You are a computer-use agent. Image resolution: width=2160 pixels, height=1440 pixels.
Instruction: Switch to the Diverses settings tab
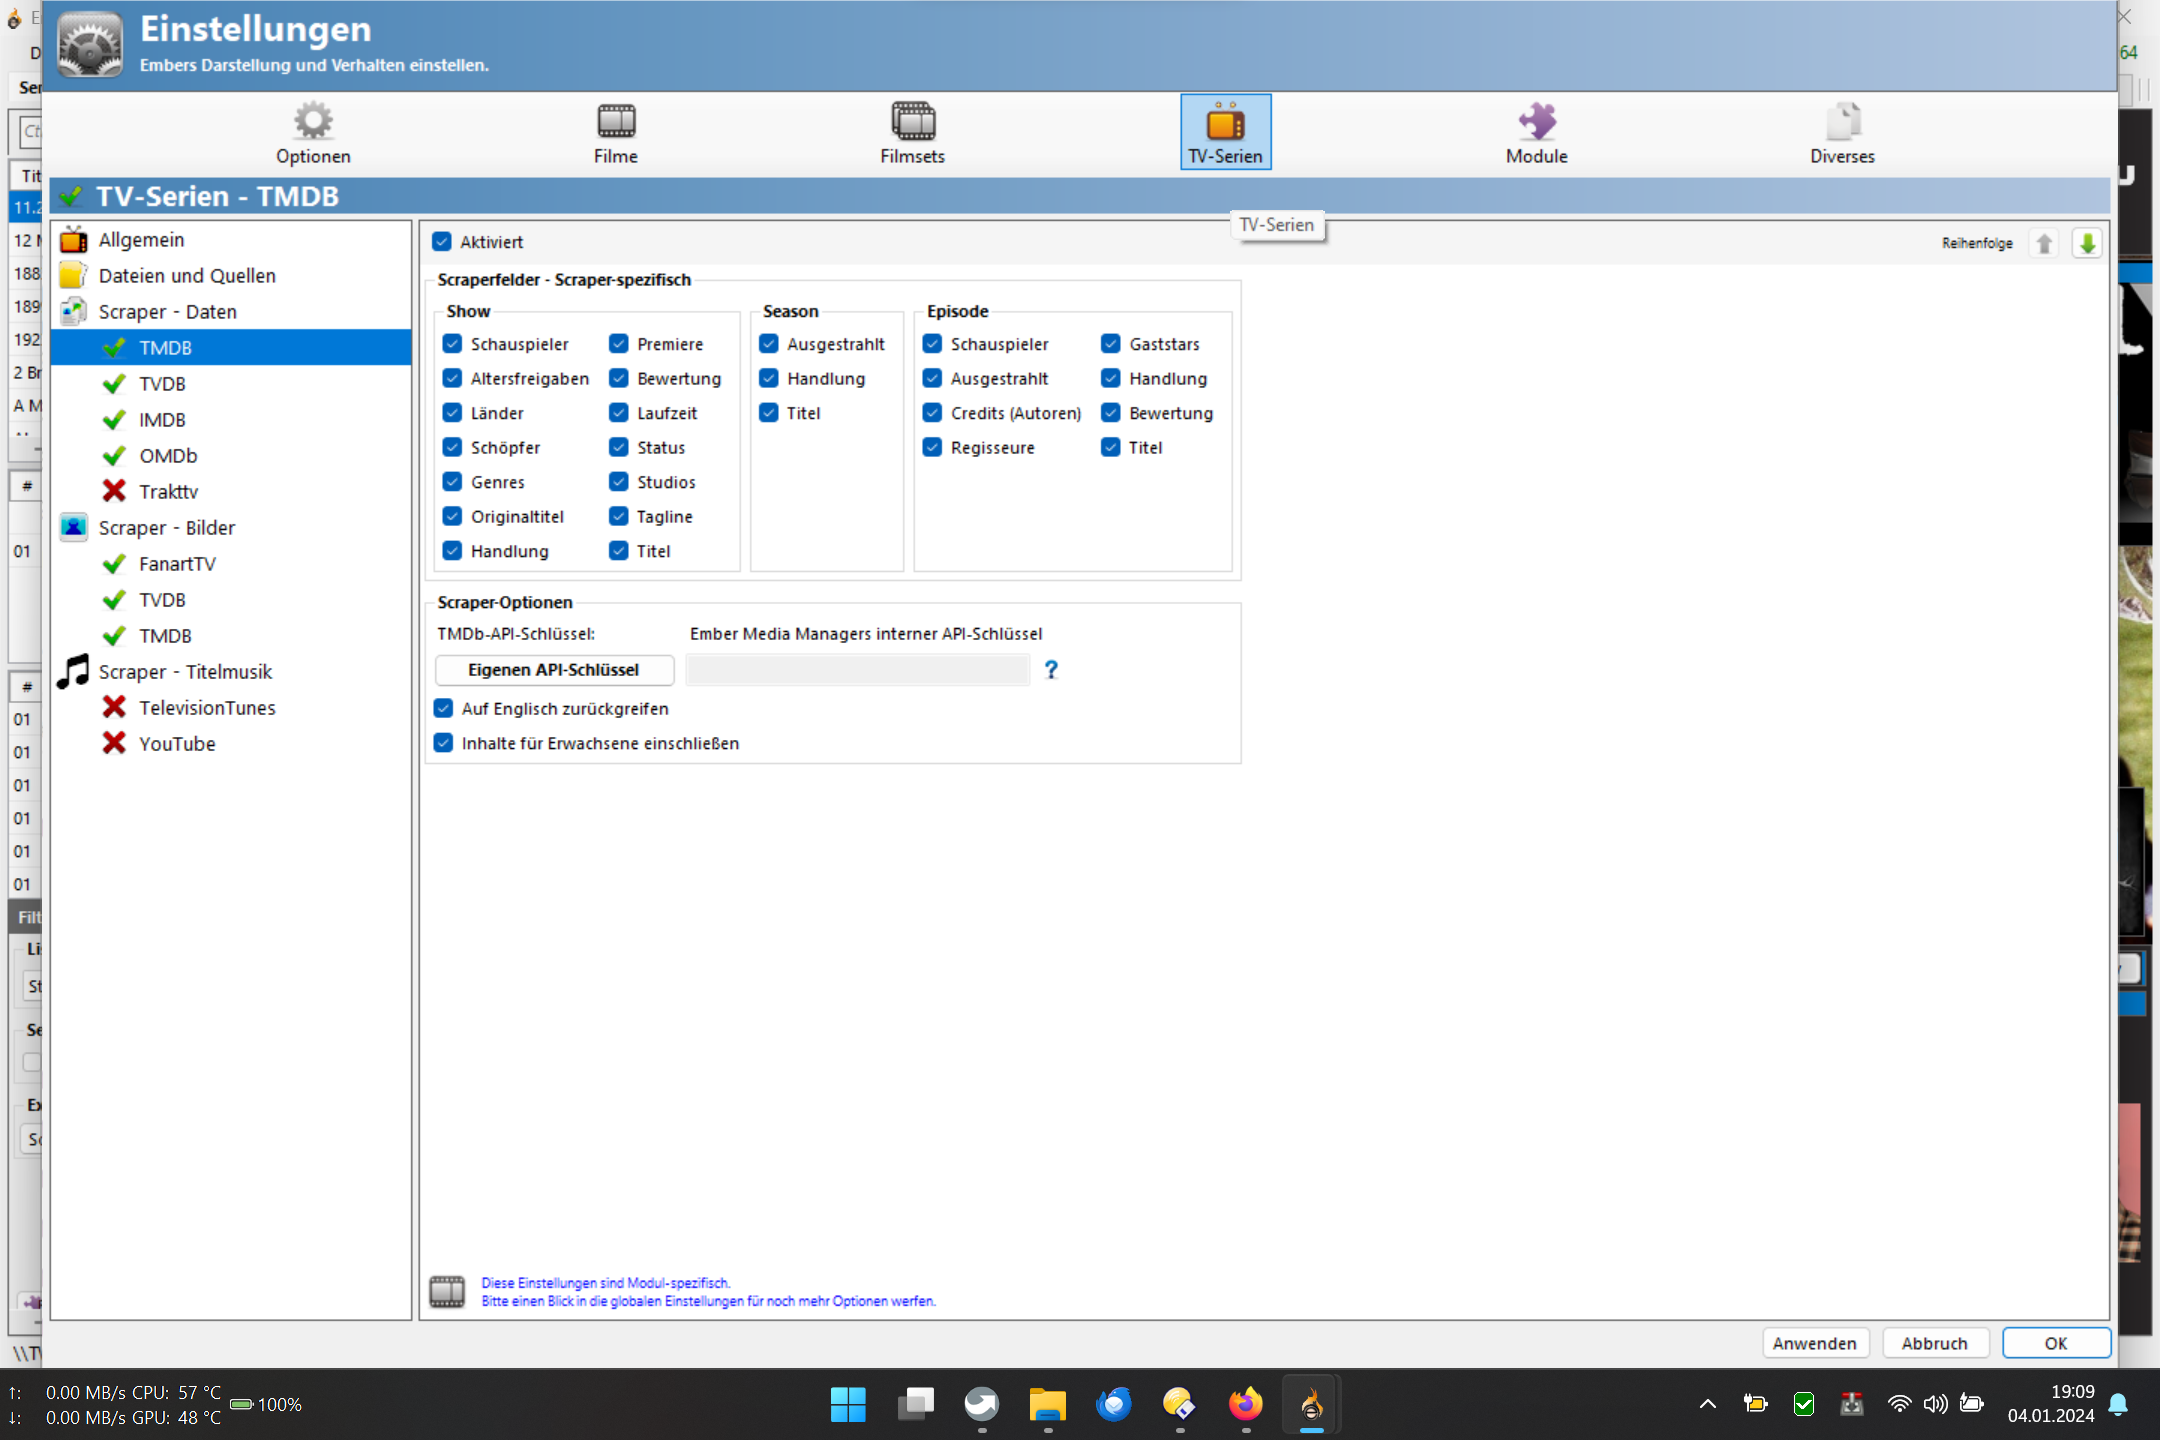[x=1842, y=132]
